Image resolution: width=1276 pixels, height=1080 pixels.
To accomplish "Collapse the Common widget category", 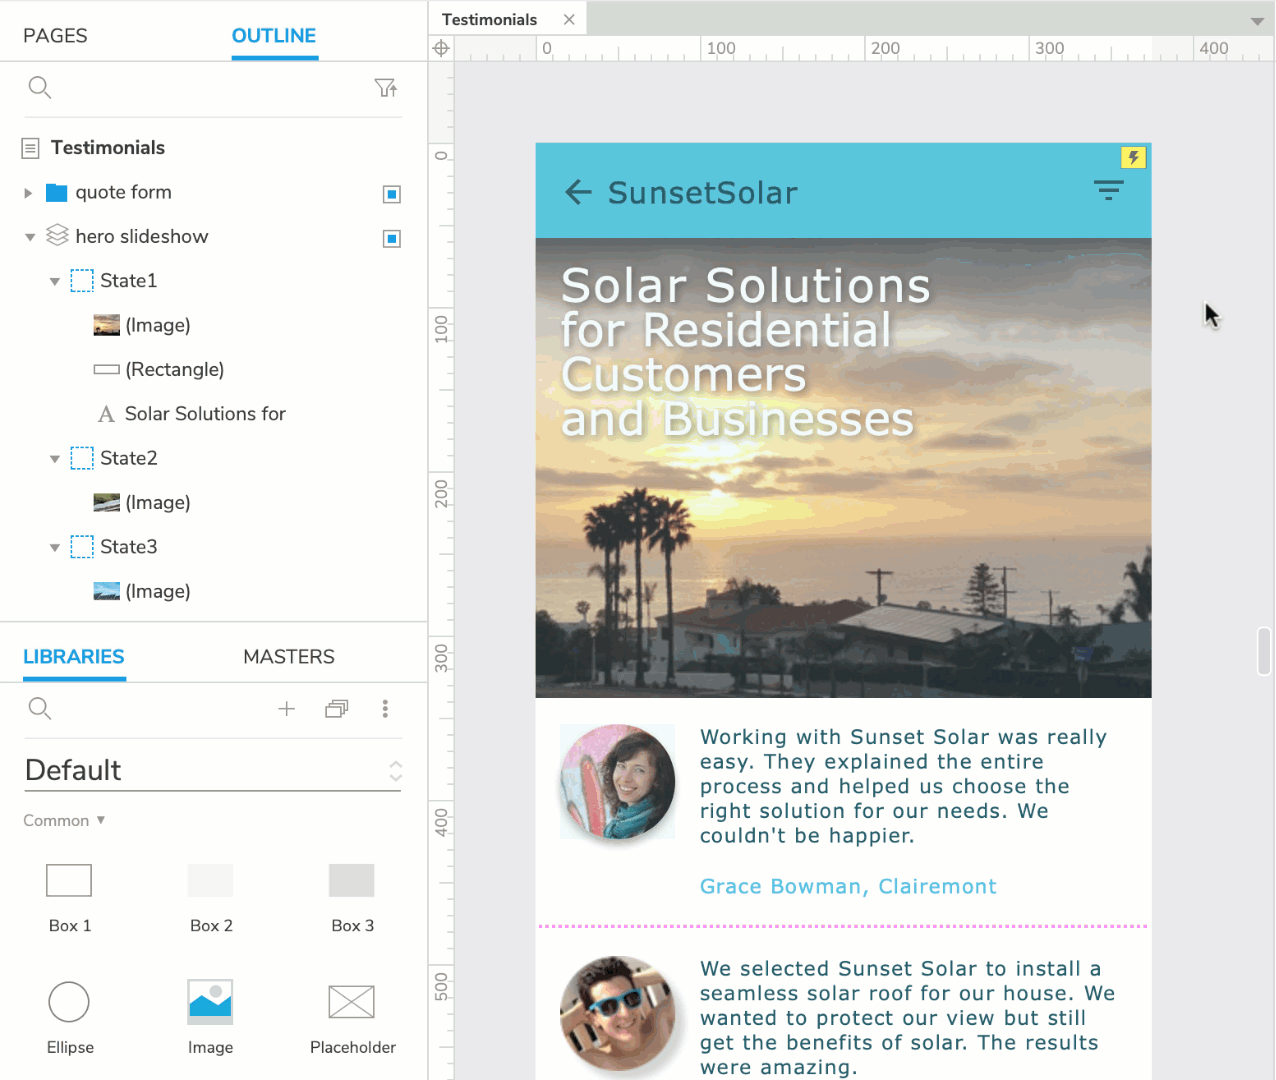I will coord(64,820).
